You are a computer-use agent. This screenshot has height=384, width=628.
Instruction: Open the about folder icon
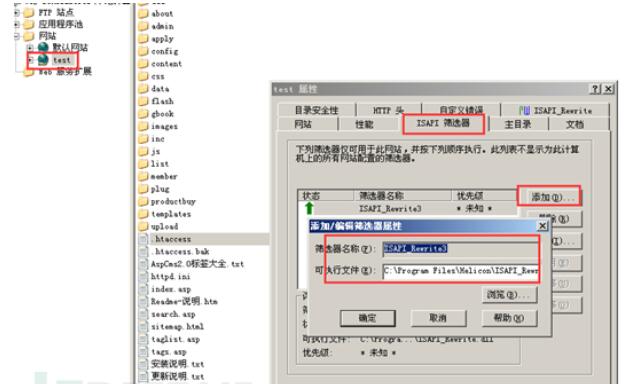pos(143,14)
